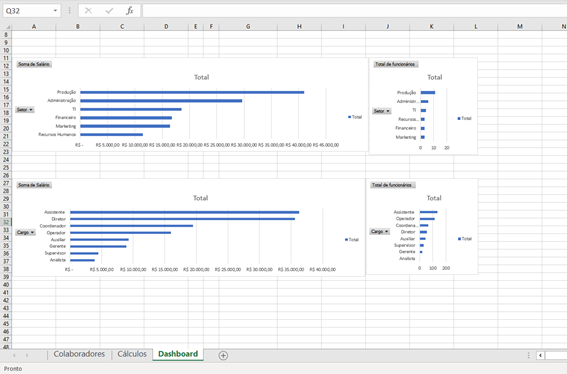
Task: Select column A header
Action: (x=34, y=26)
